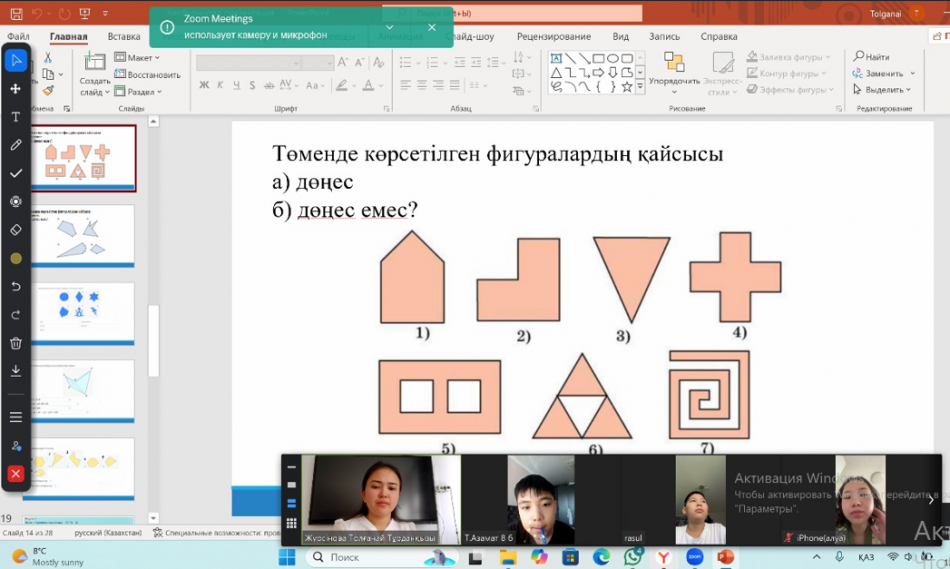Click the slide panel scroll up arrow
The image size is (950, 569).
point(153,122)
